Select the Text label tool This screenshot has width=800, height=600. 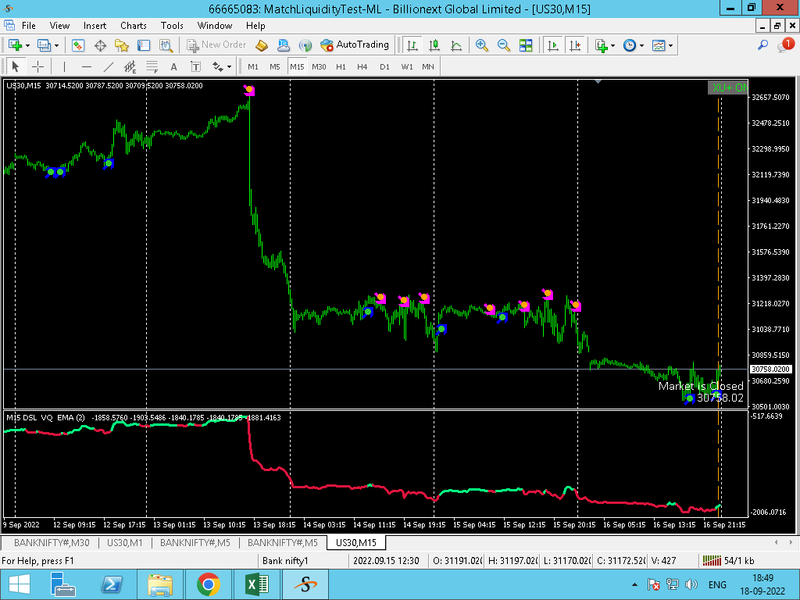tap(173, 67)
